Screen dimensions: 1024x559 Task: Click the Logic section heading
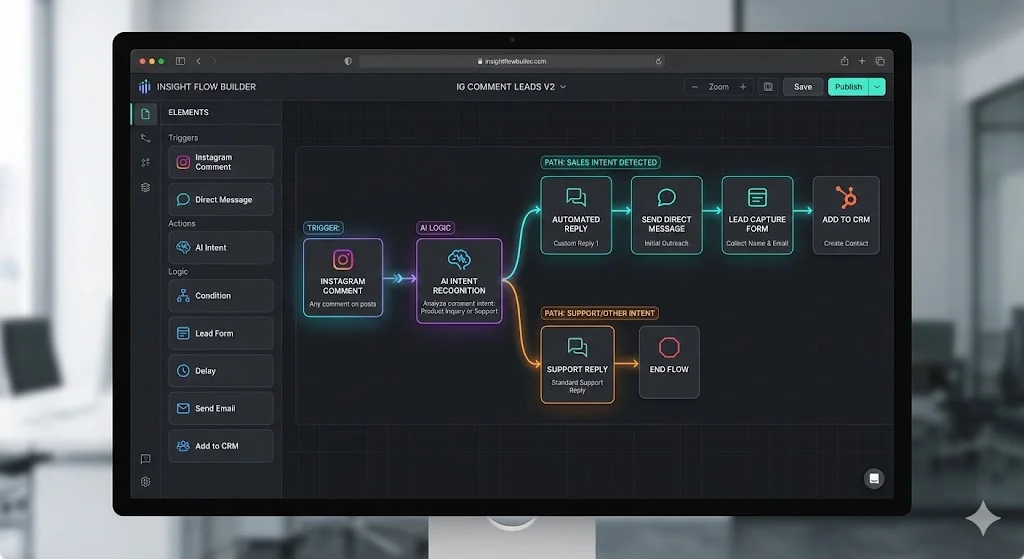pyautogui.click(x=178, y=272)
